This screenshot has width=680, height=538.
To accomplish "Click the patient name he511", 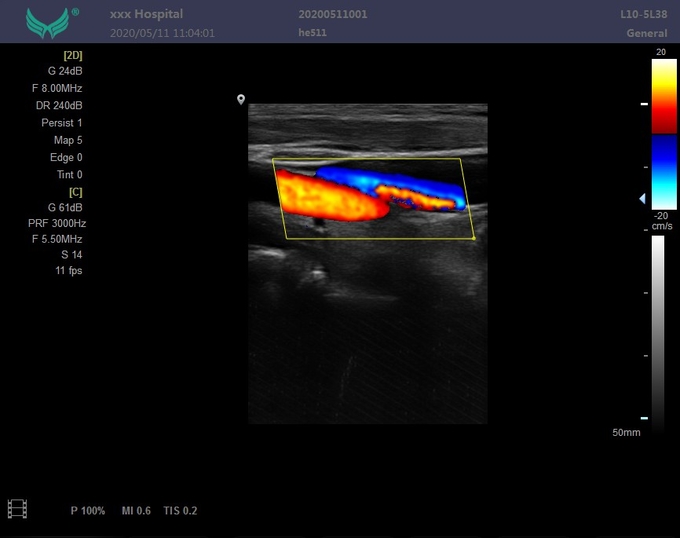I will (x=313, y=33).
